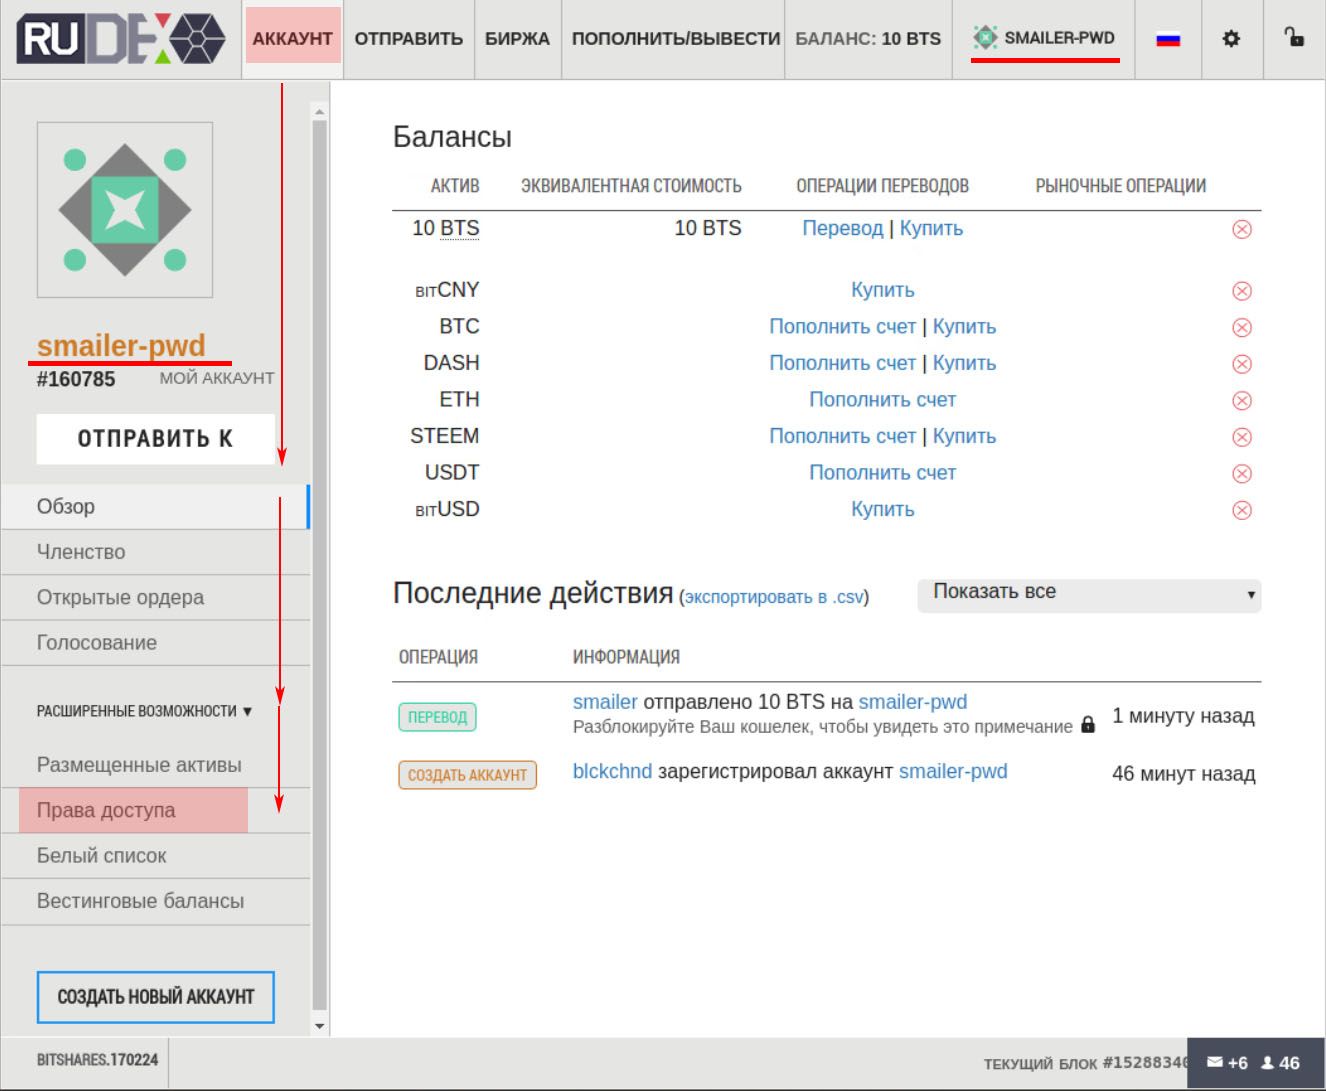Click the memo lock icon in transfer row
The image size is (1326, 1091).
pos(1088,726)
